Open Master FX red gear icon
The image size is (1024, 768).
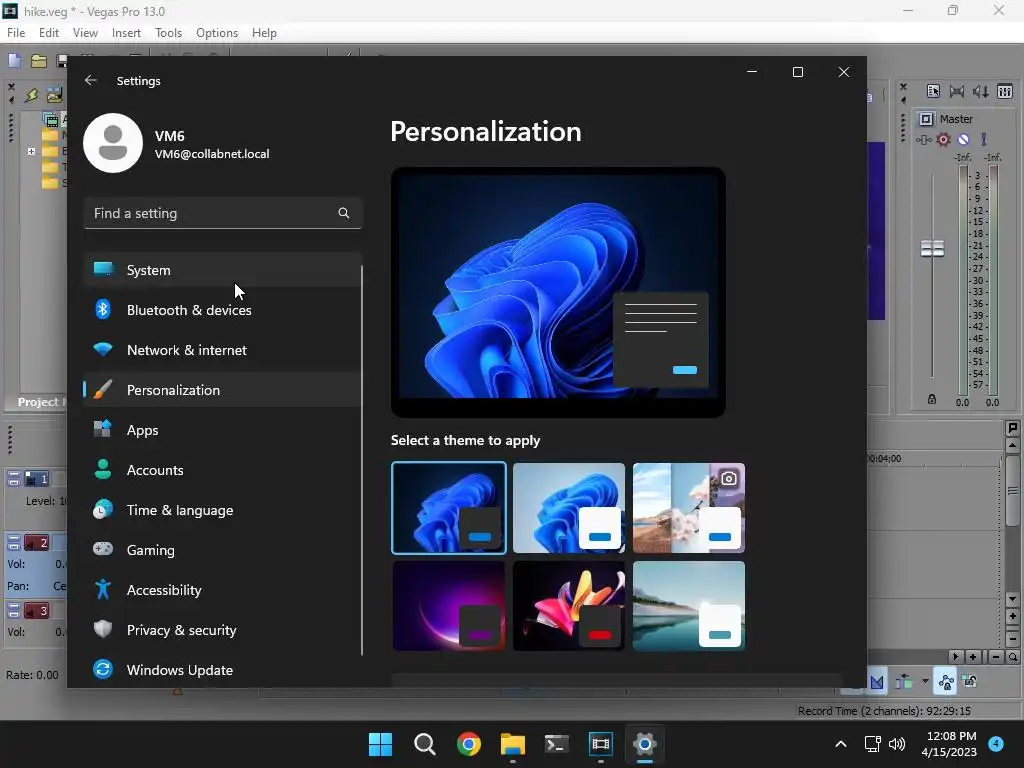pyautogui.click(x=943, y=139)
